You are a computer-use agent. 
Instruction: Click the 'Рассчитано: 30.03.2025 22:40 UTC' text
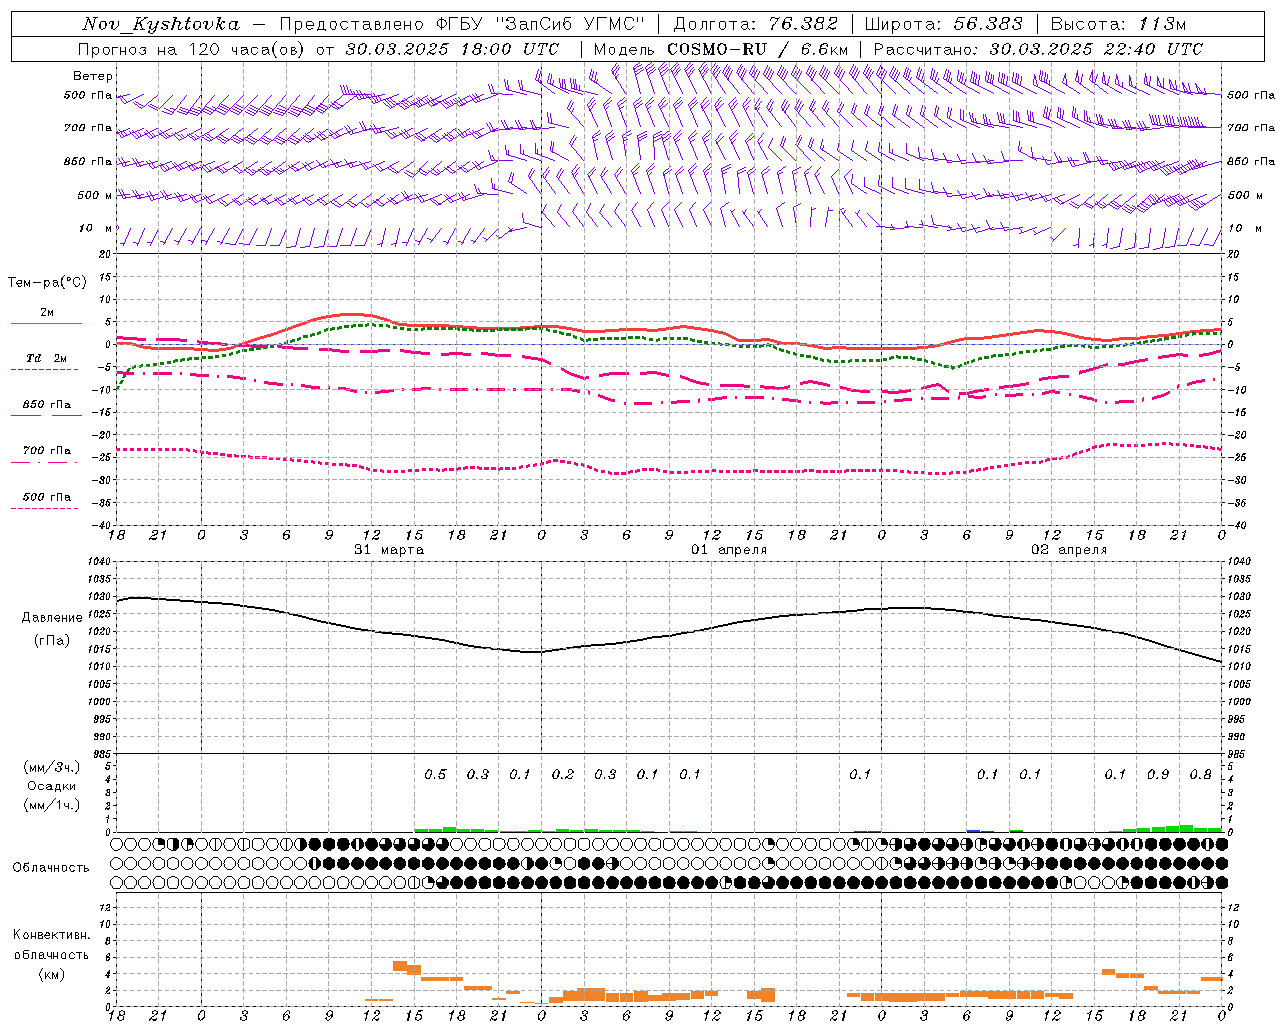click(1038, 49)
